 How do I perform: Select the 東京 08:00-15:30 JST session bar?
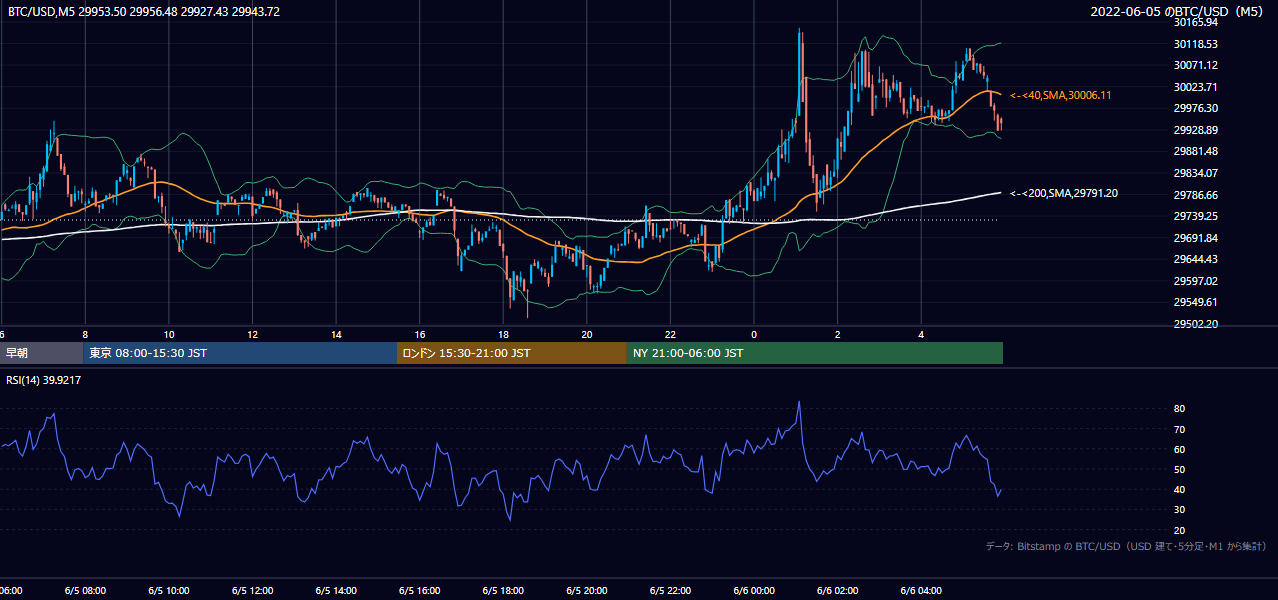click(240, 353)
